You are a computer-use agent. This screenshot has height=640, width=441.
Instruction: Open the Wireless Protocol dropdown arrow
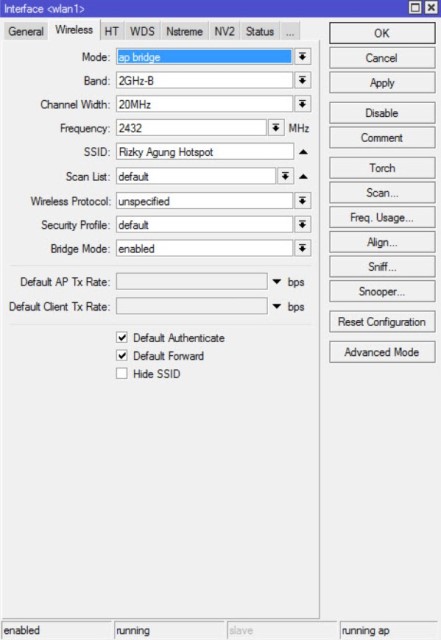pyautogui.click(x=302, y=201)
